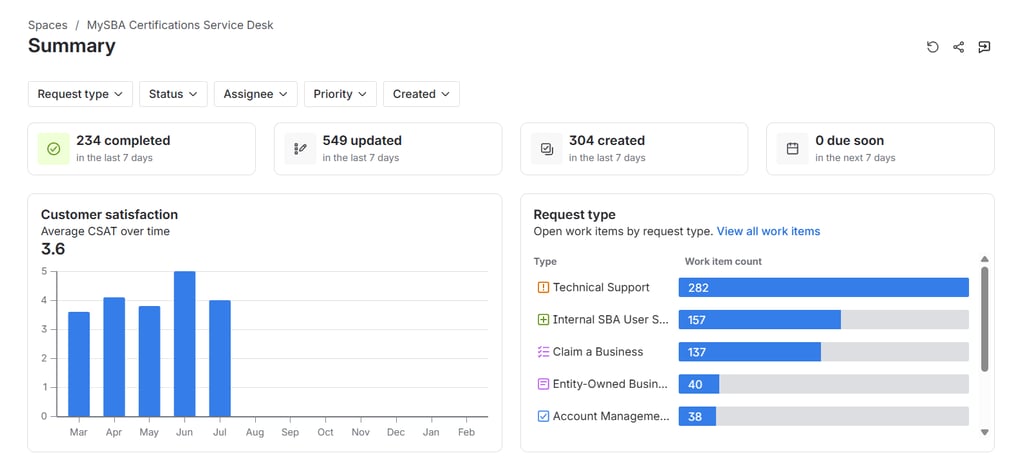Open the View all work items link
1024x460 pixels.
pyautogui.click(x=768, y=231)
